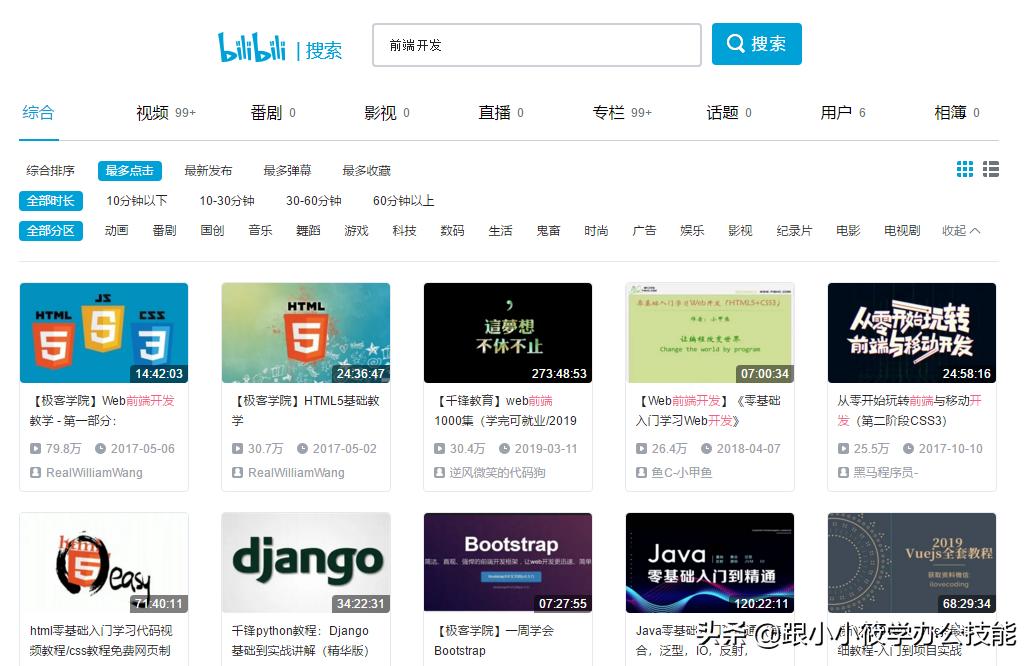
Task: Open the 综合 tab
Action: pos(38,112)
